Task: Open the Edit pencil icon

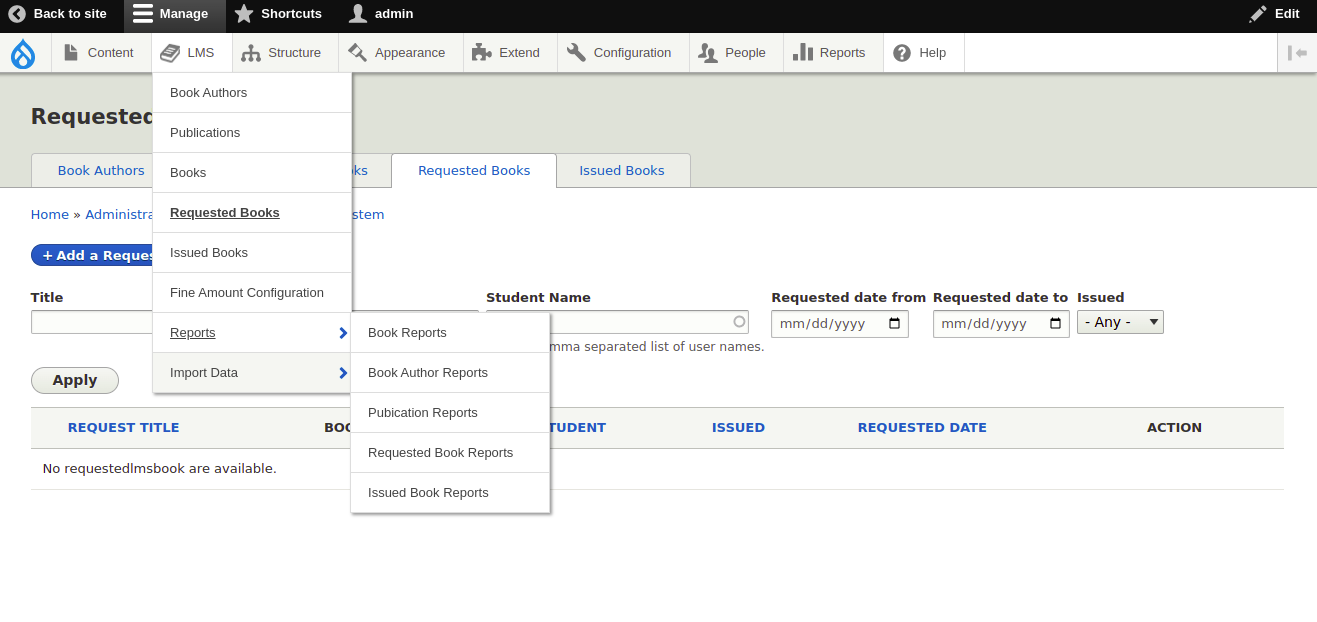Action: 1258,14
